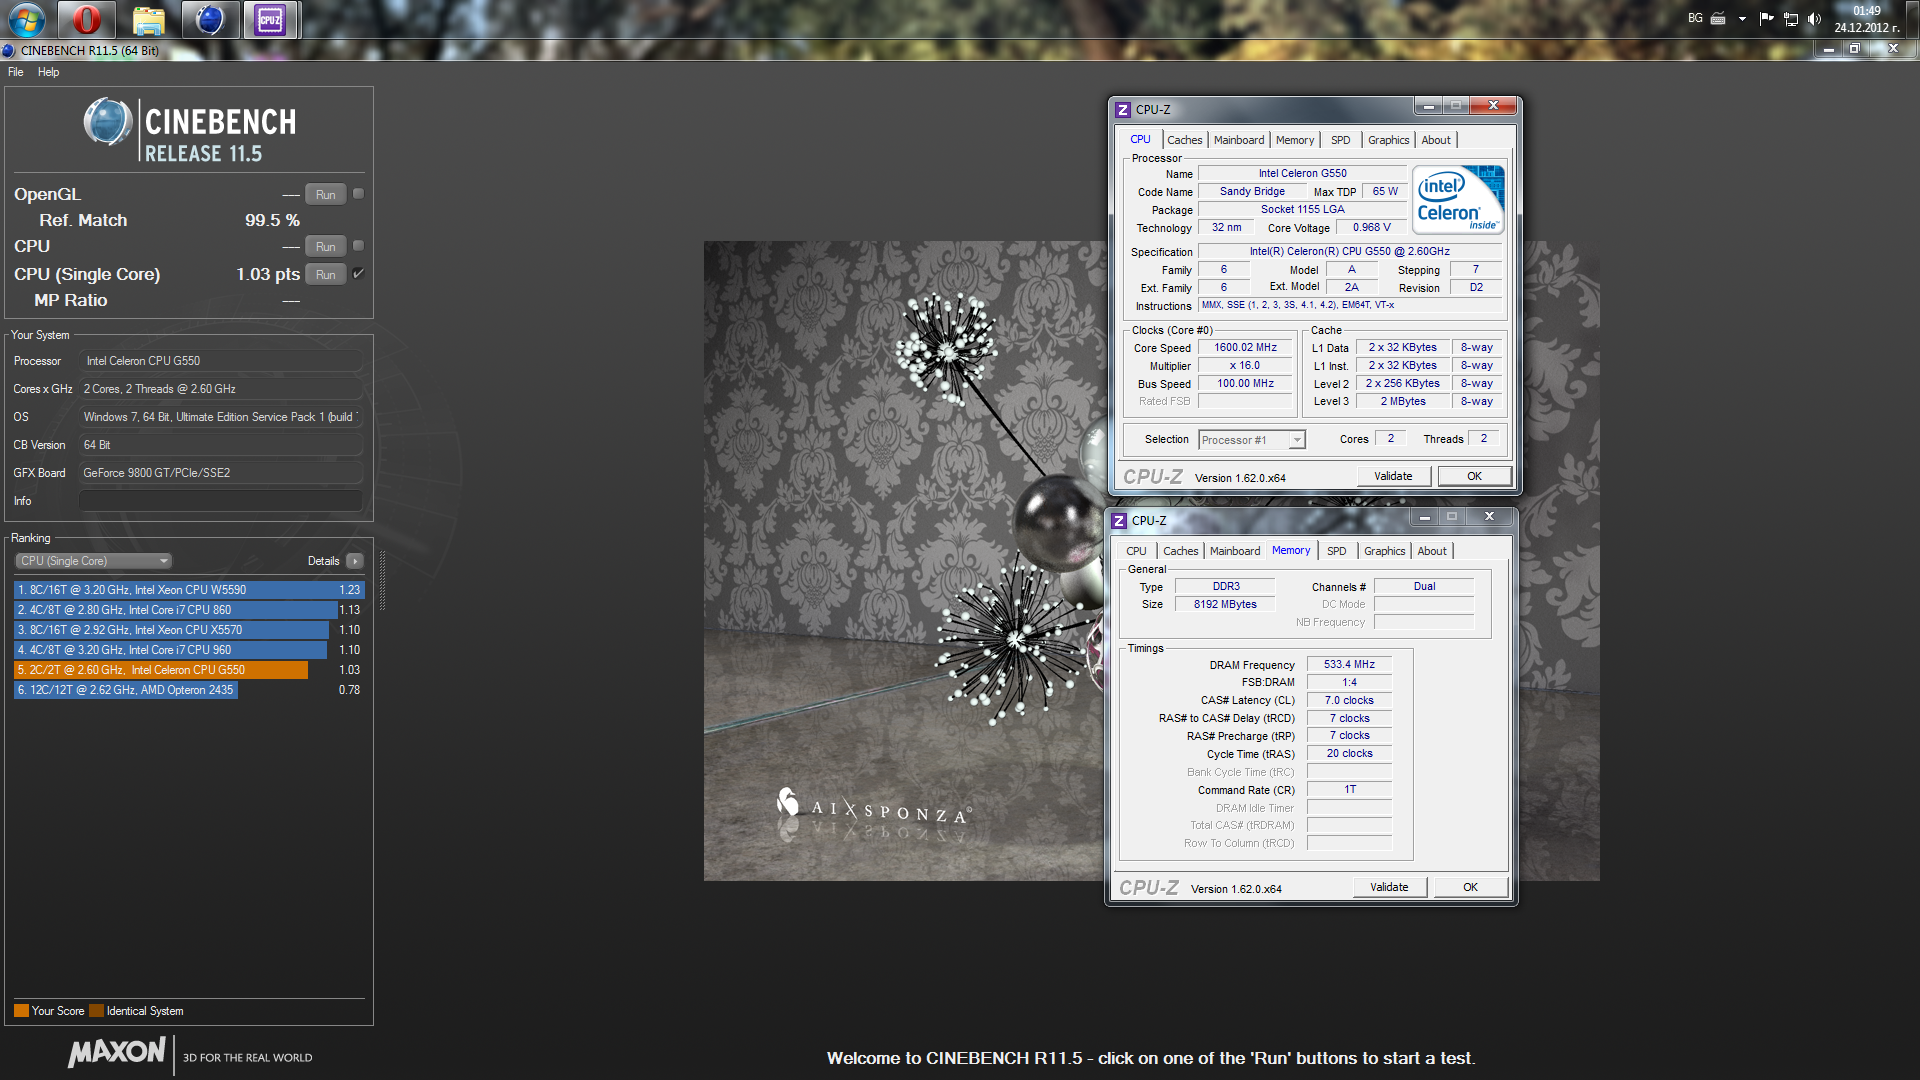Click the Cinebench taskbar icon

click(x=209, y=19)
